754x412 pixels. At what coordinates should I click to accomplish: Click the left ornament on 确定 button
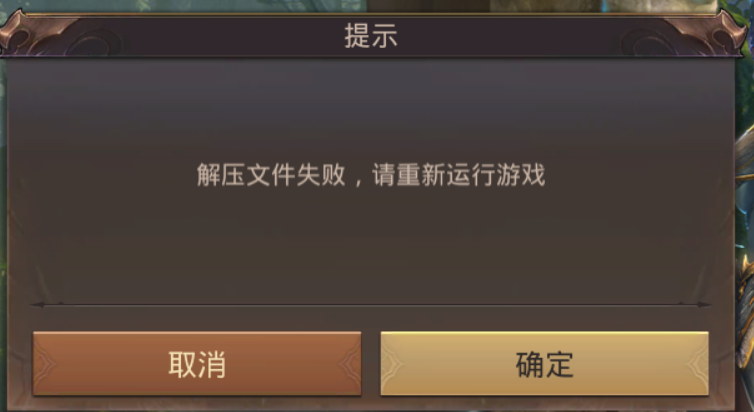[x=392, y=364]
